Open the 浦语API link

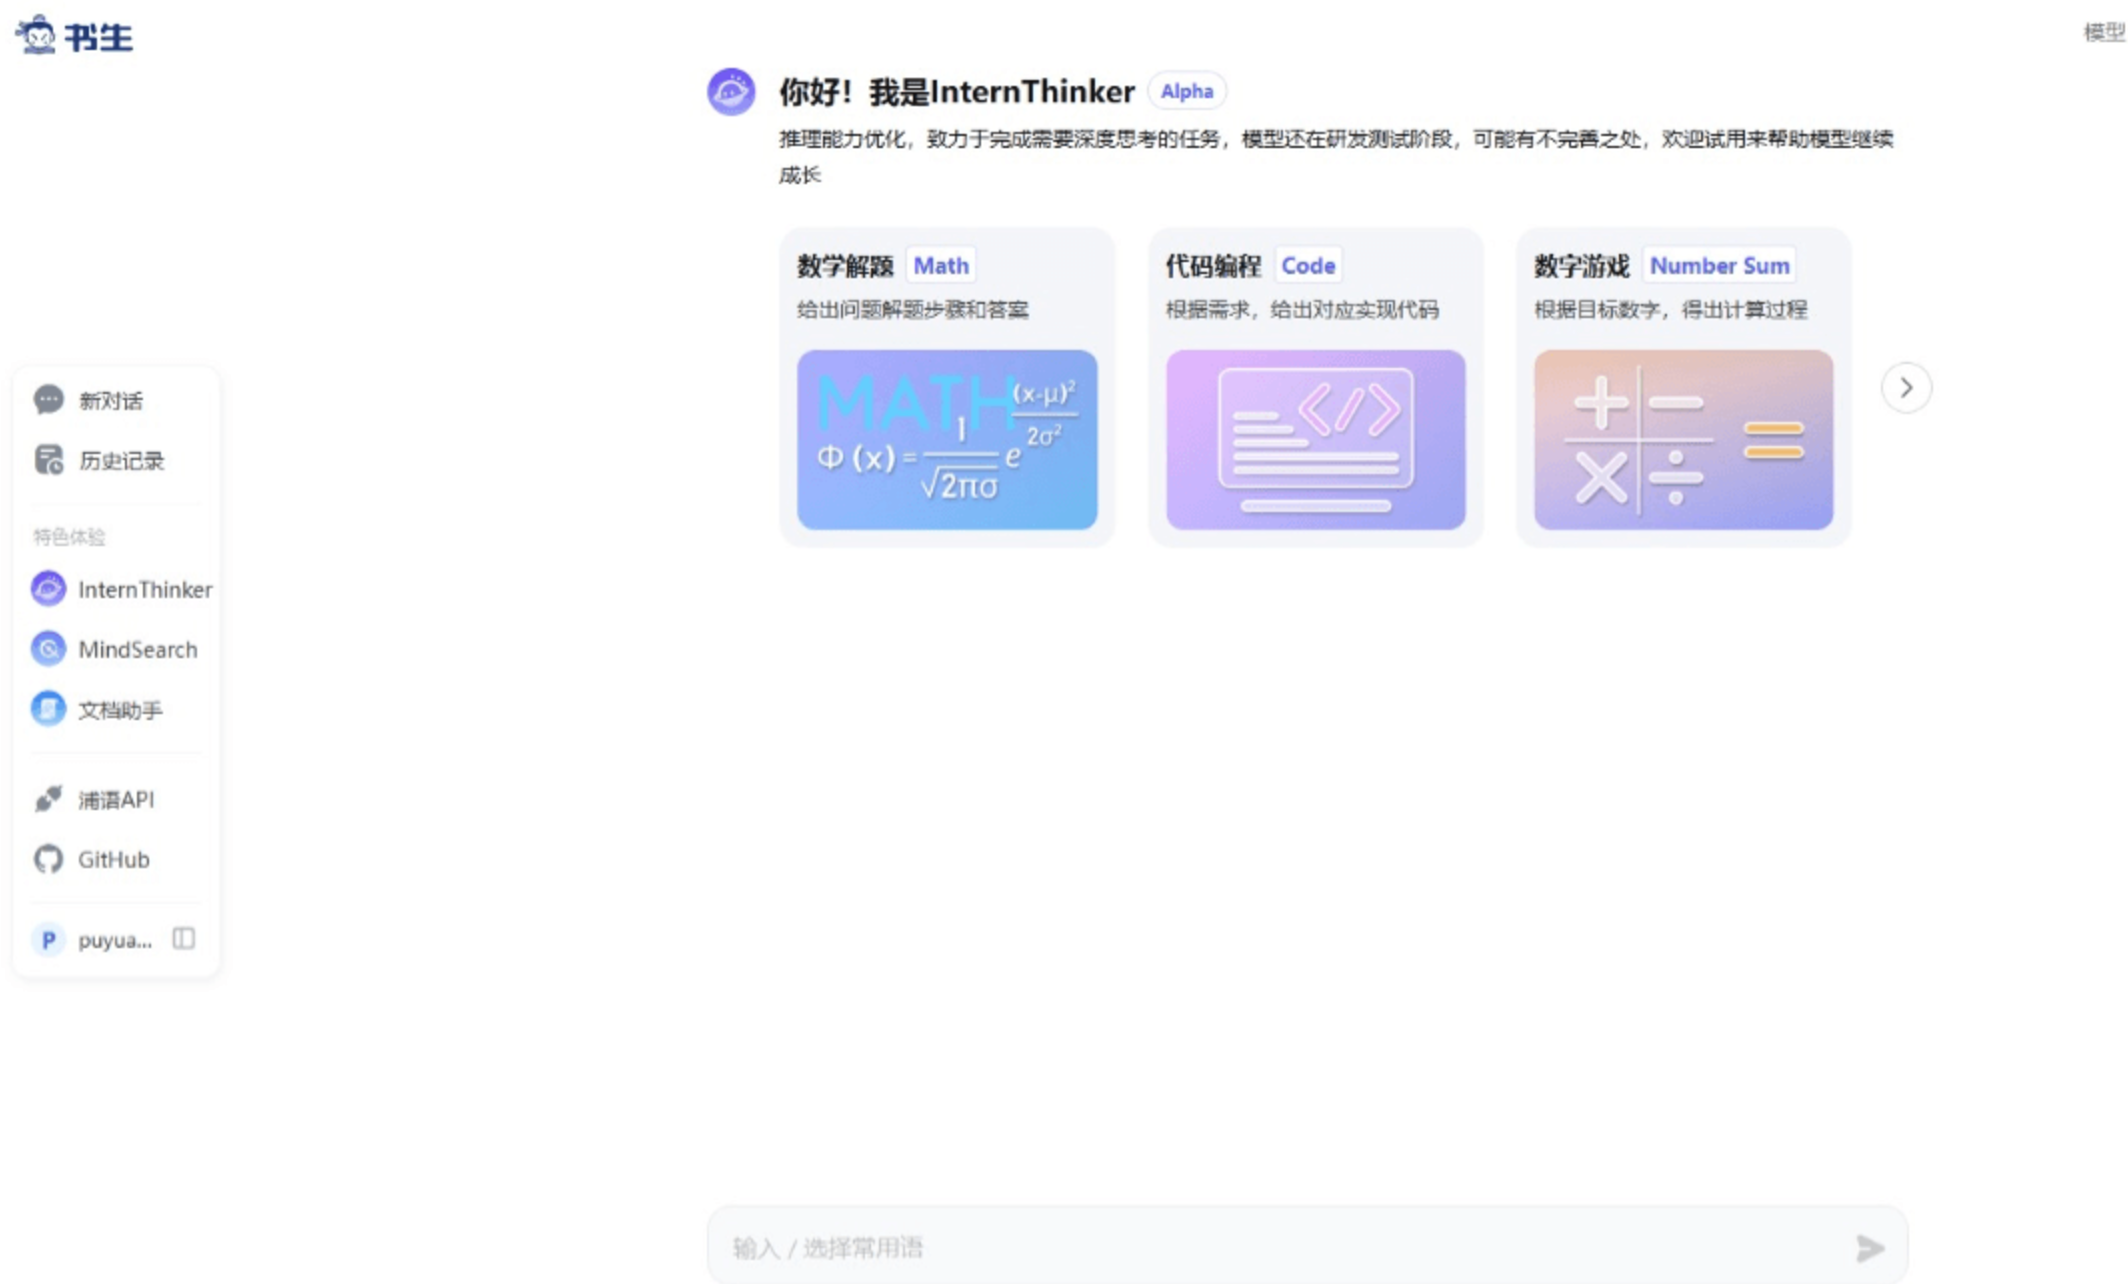[x=116, y=800]
